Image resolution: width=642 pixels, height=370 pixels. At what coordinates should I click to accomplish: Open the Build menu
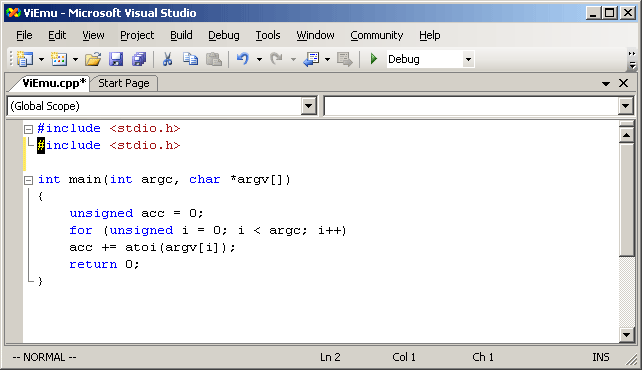coord(181,36)
